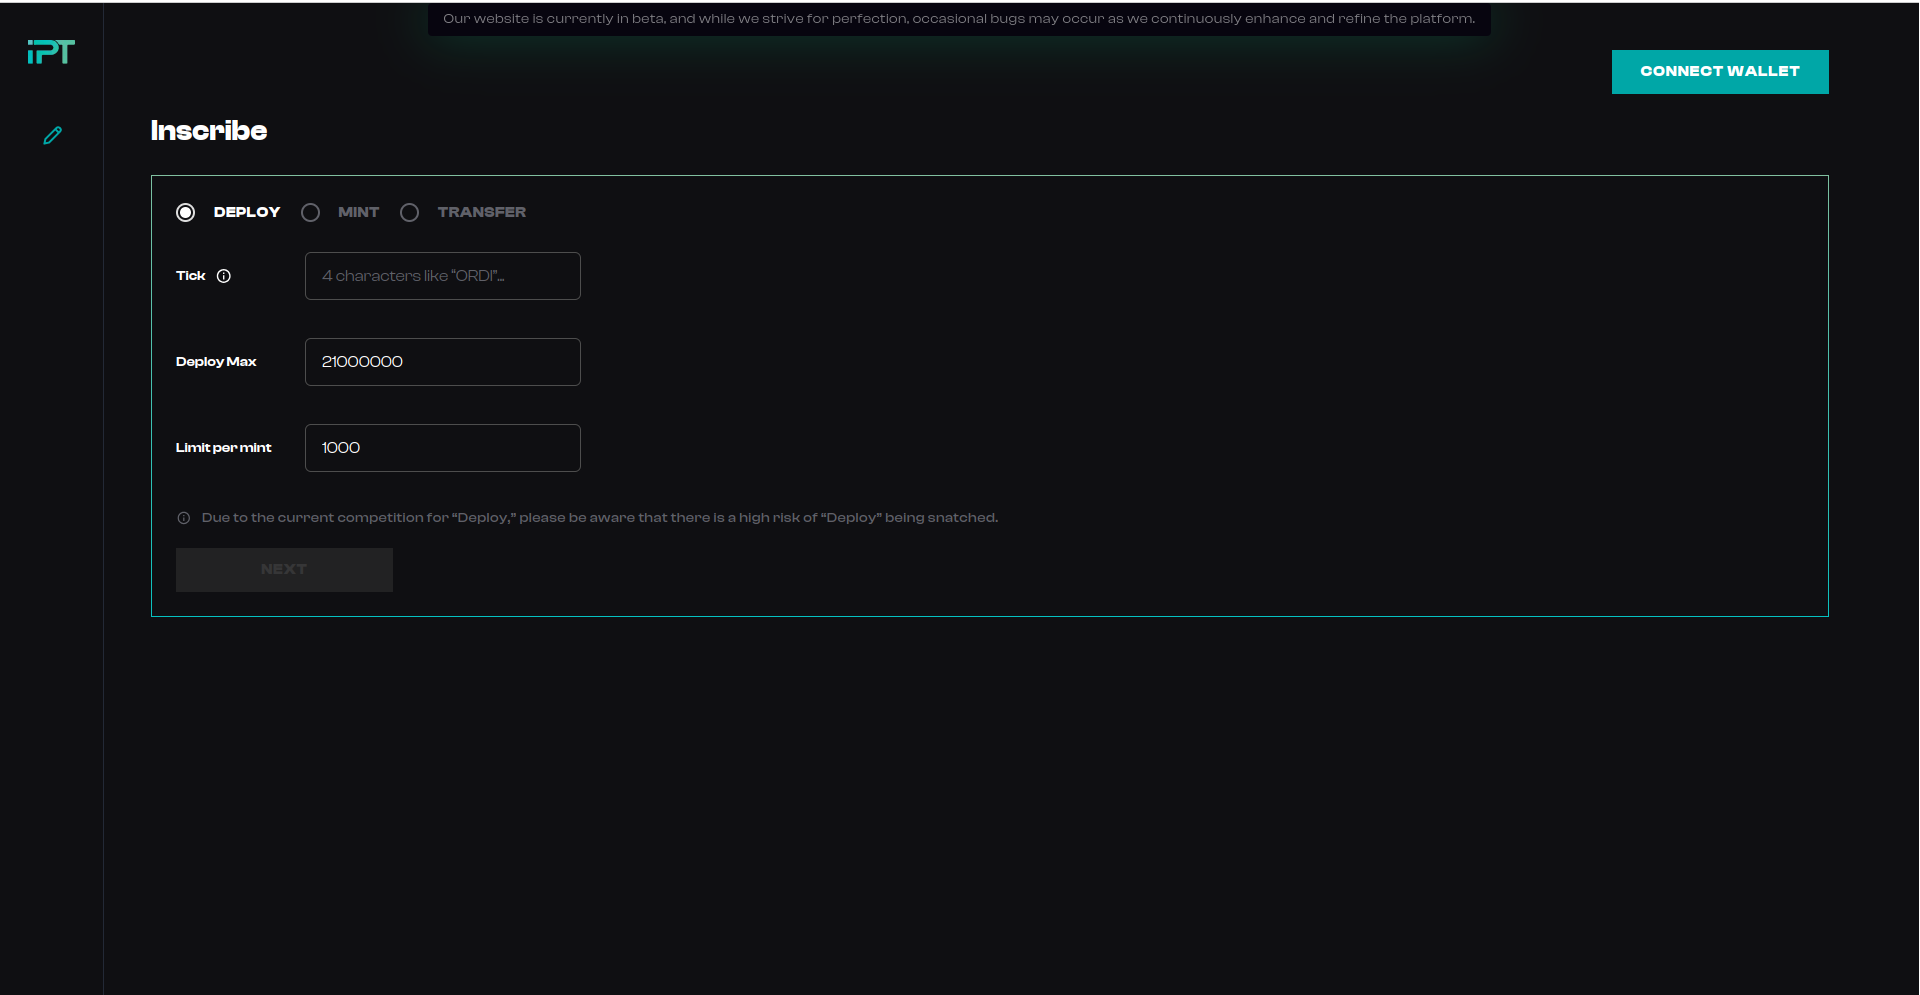
Task: Click the NEXT button
Action: coord(284,569)
